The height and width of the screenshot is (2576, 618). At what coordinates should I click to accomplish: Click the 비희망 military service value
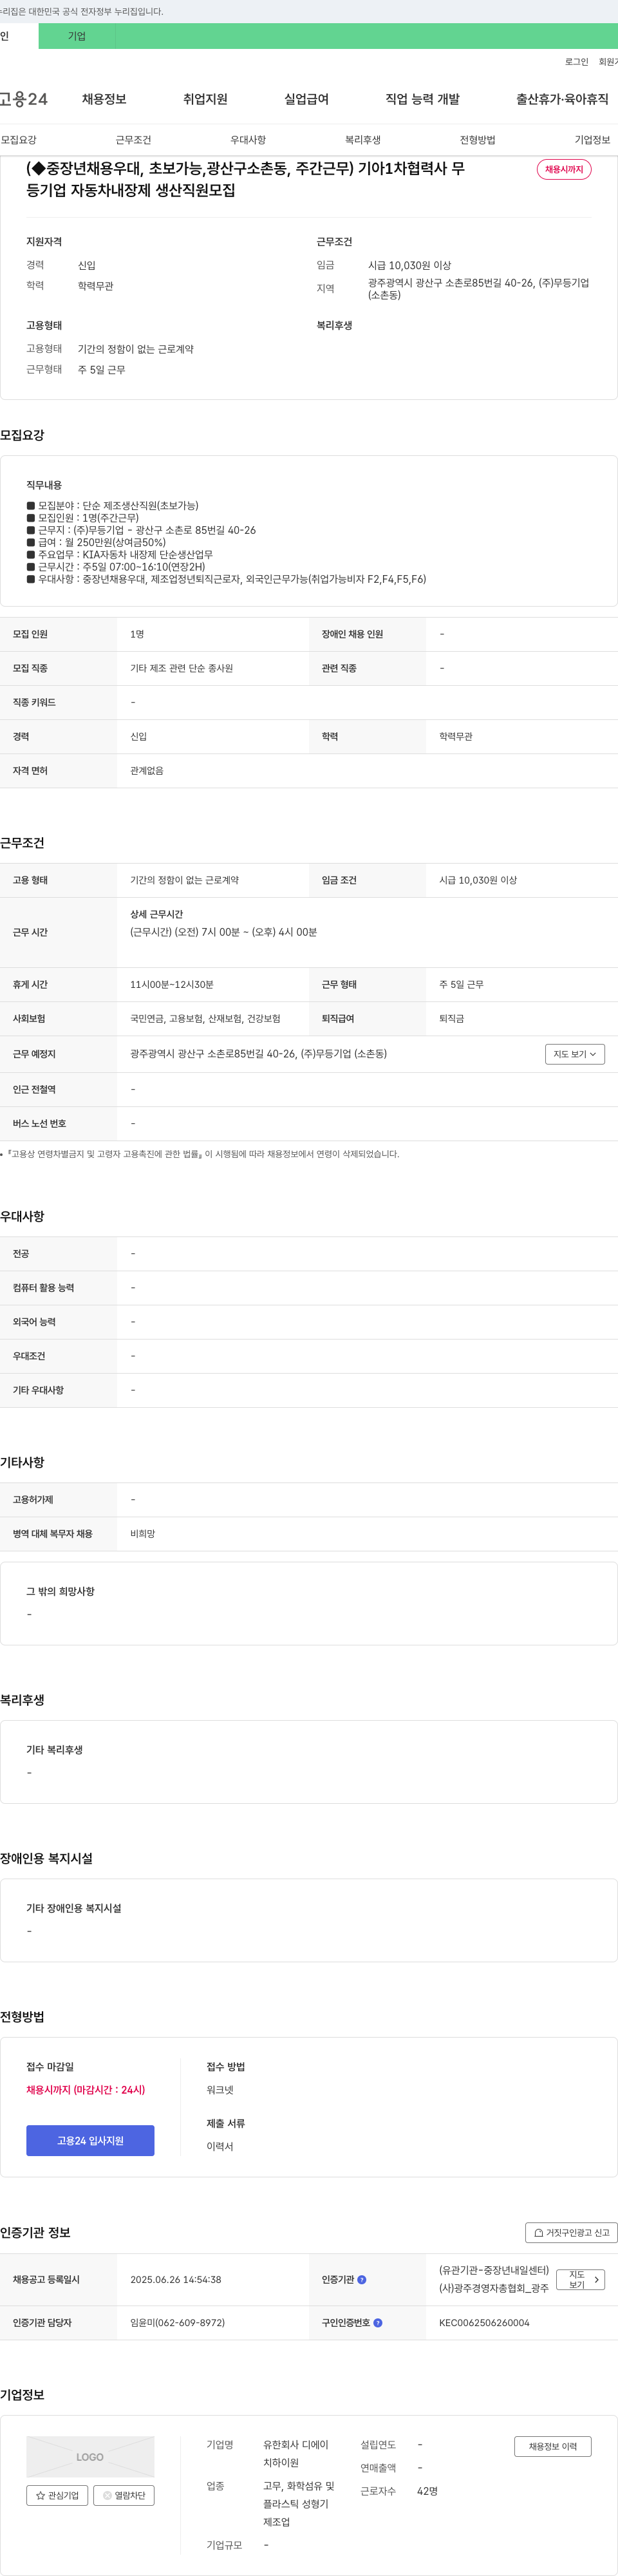click(x=143, y=1534)
